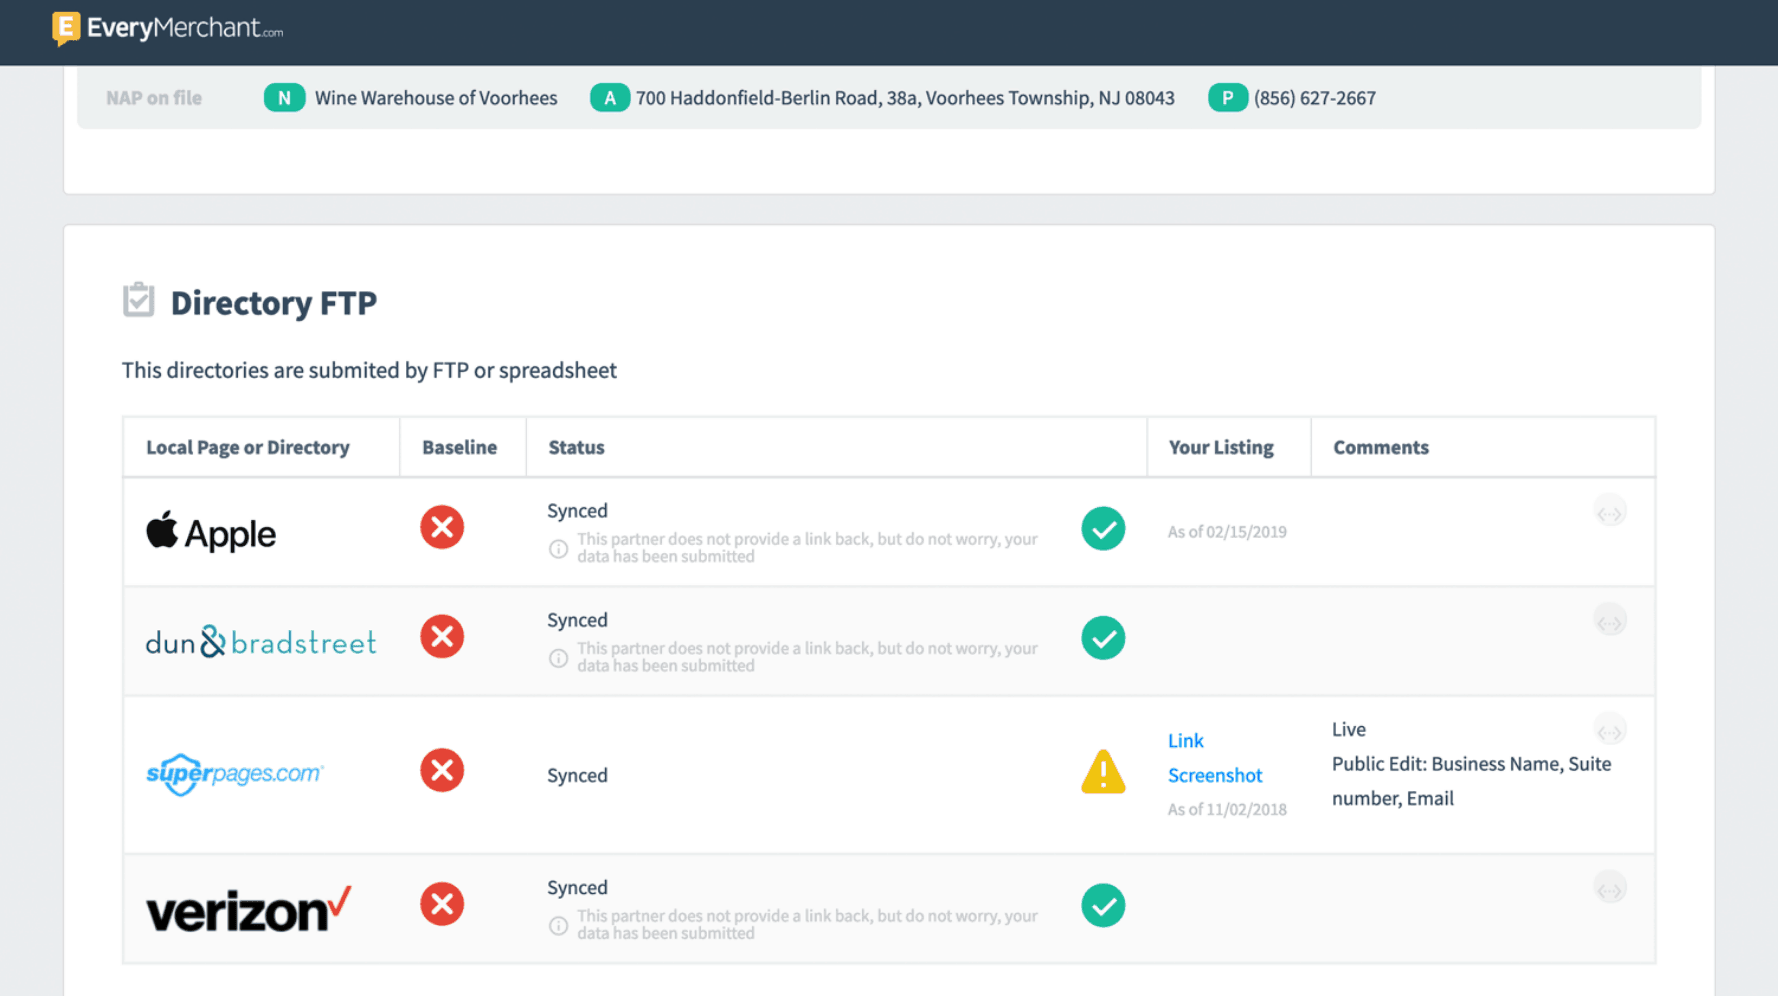This screenshot has height=996, width=1778.
Task: Click info icon in verizon row status
Action: (559, 926)
